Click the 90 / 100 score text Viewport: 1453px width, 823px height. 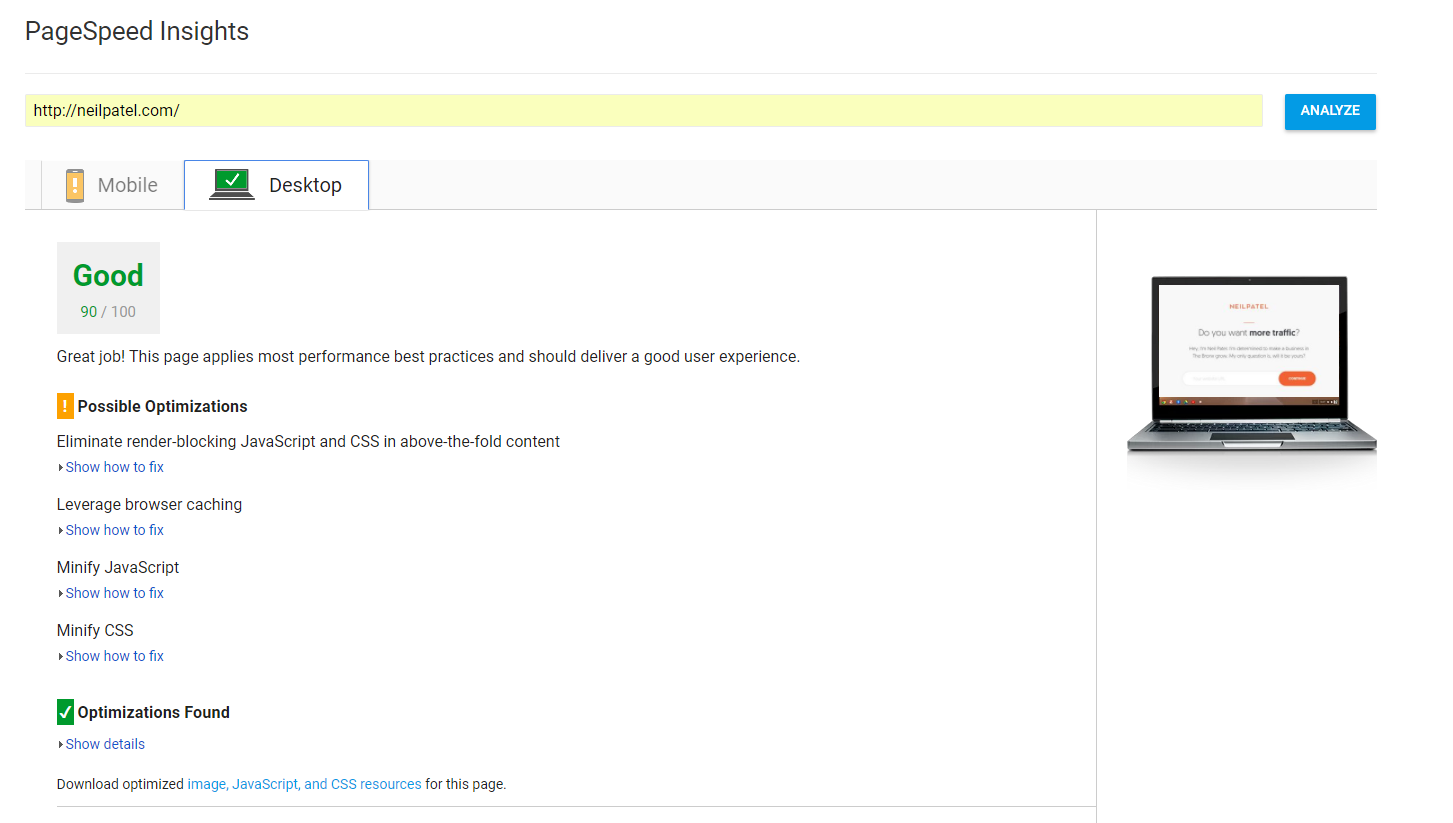tap(108, 312)
